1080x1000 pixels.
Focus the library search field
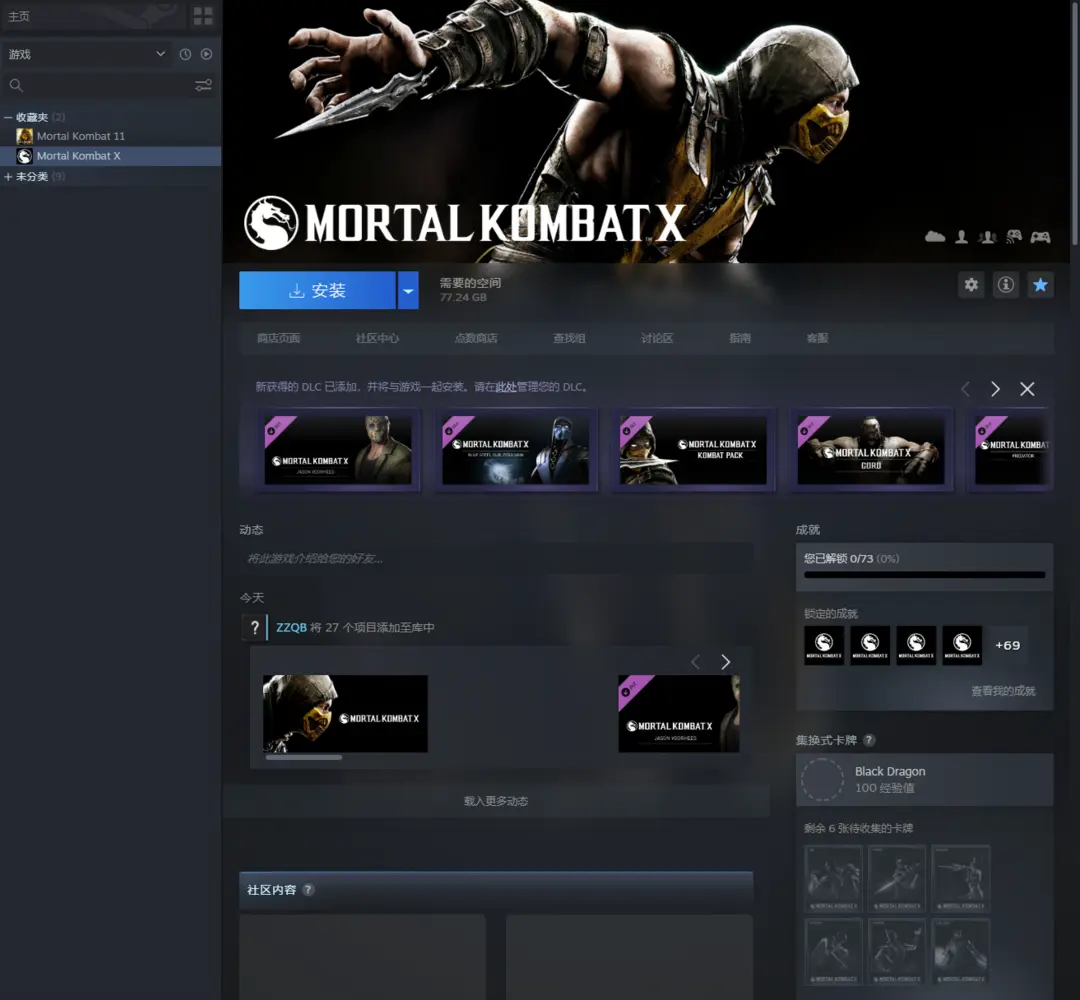pyautogui.click(x=107, y=85)
